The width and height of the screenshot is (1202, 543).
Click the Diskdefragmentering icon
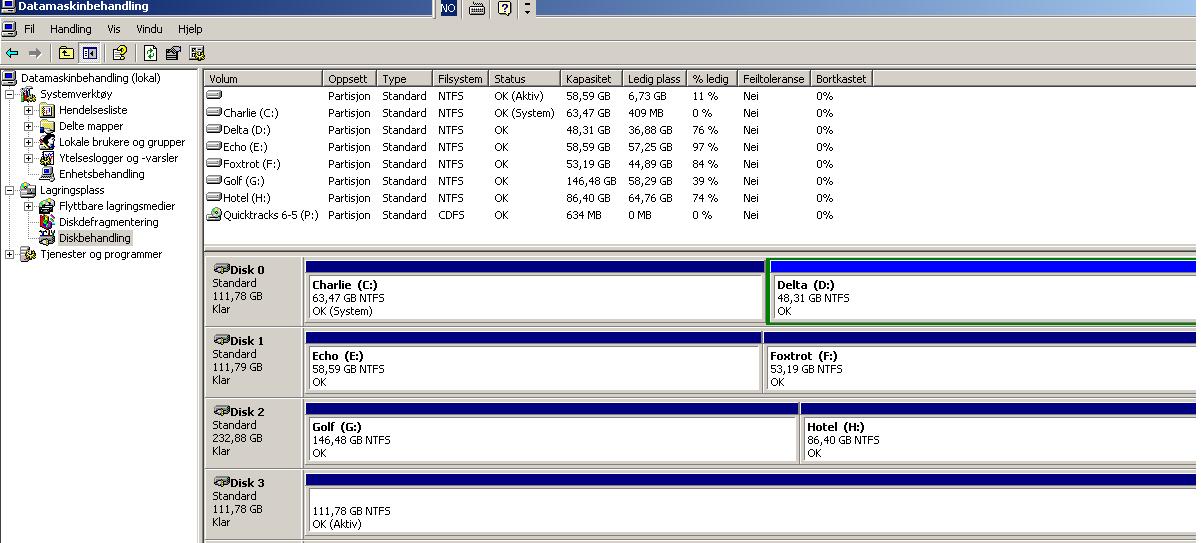click(x=47, y=222)
